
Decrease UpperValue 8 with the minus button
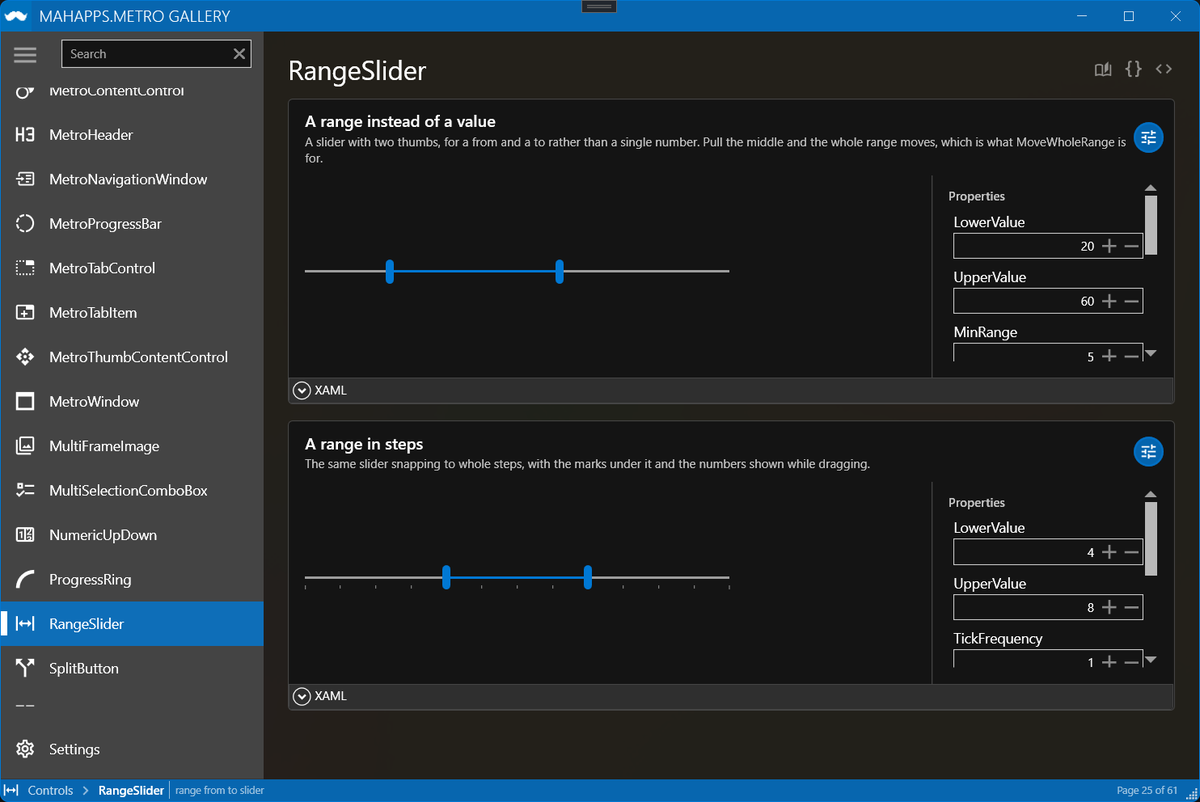point(1131,607)
